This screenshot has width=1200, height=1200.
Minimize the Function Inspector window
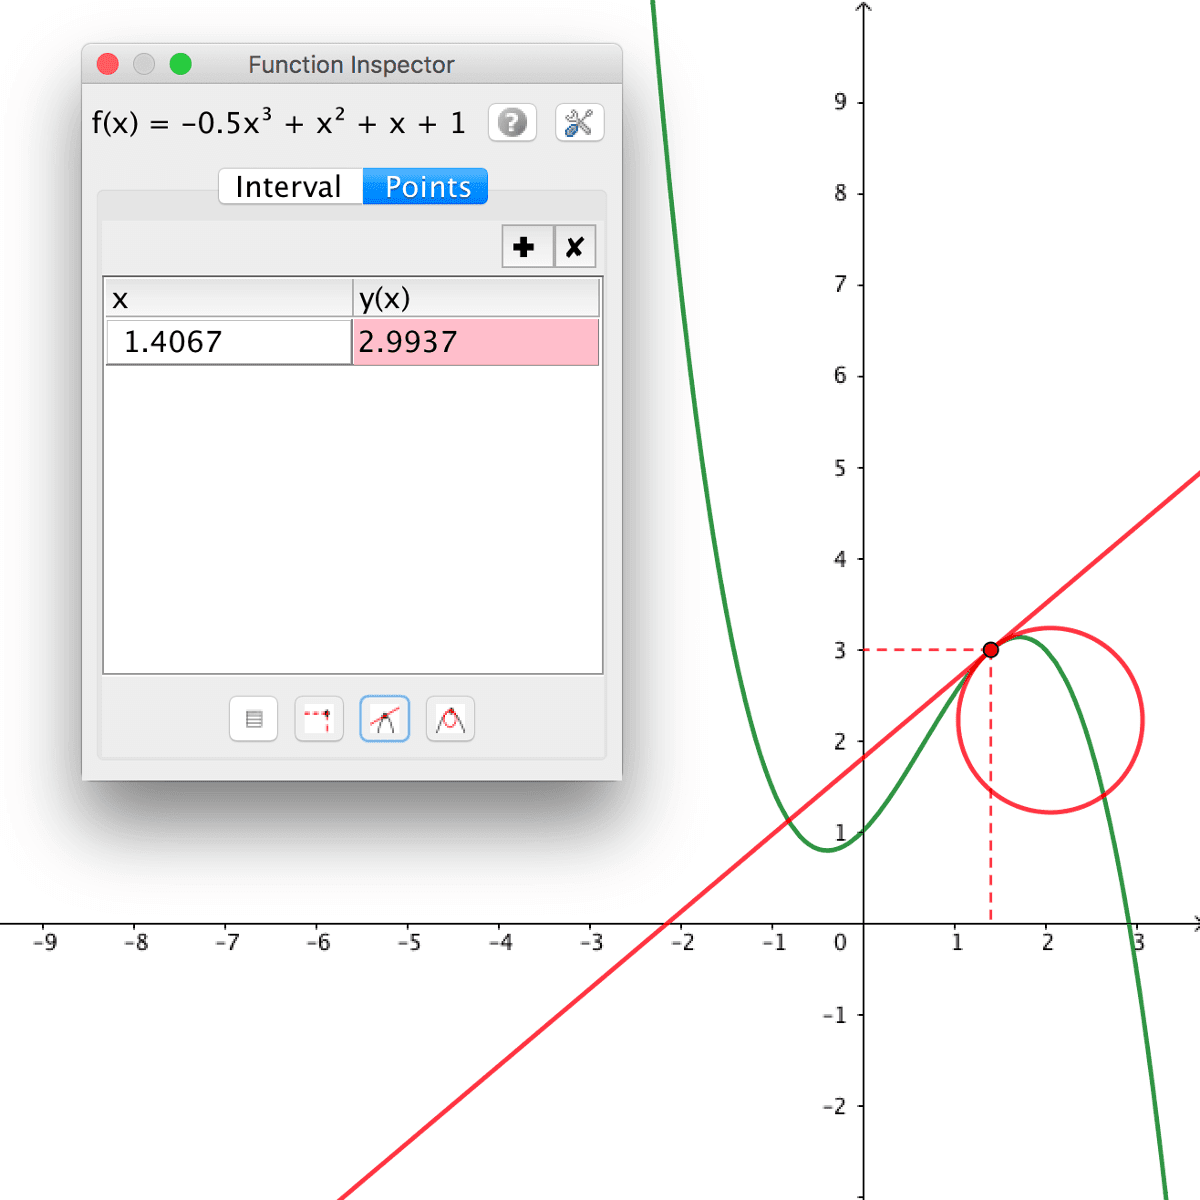144,65
